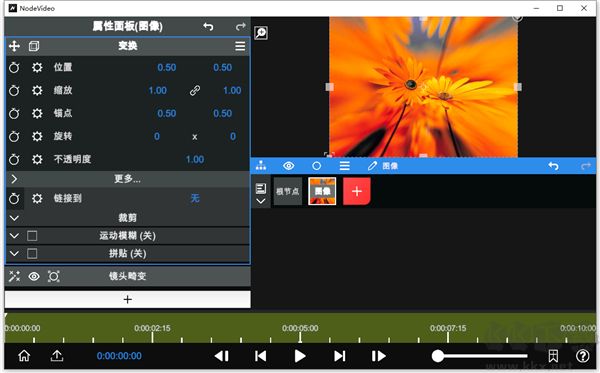Click the 3D cube icon beside 变换

[x=34, y=46]
